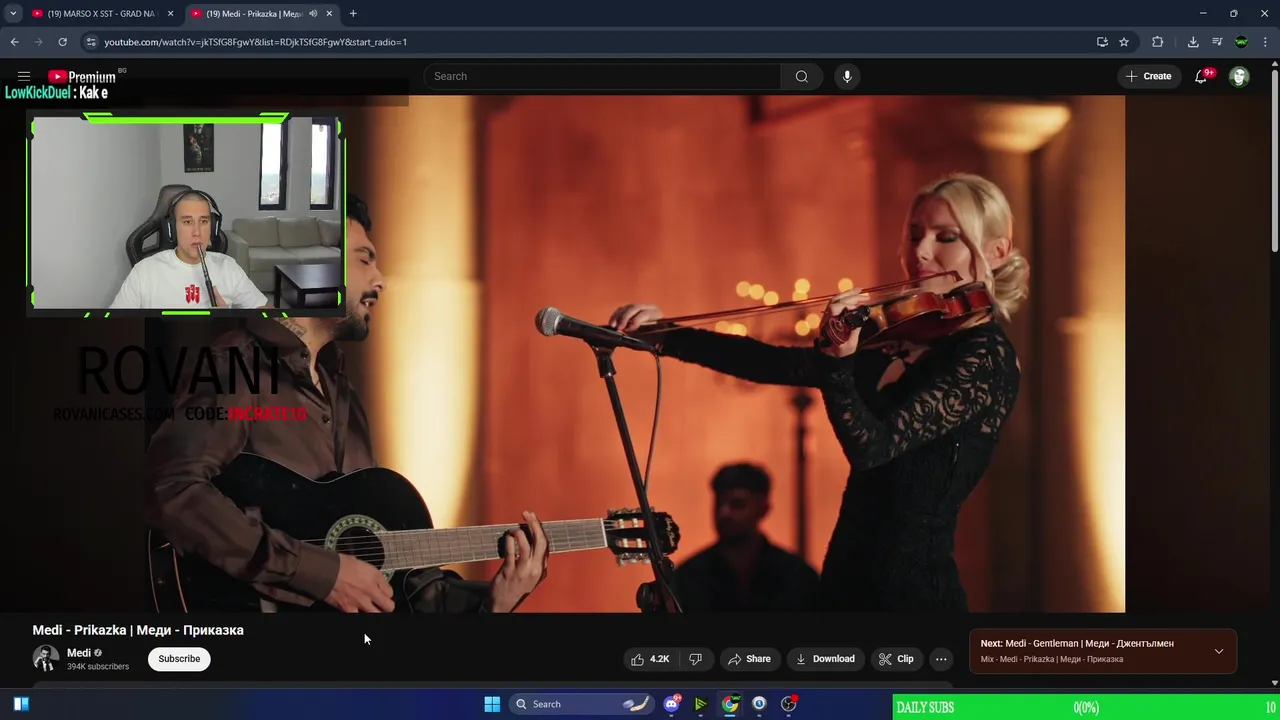This screenshot has height=720, width=1280.
Task: Click the YouTube search magnifier button
Action: 802,76
